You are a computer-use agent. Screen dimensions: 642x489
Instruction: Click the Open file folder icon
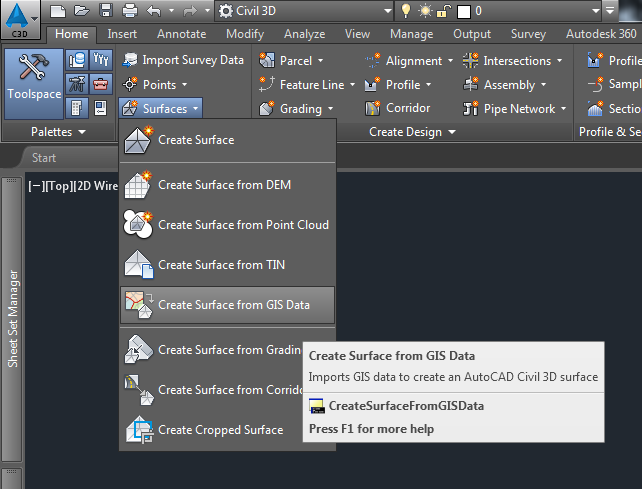tap(81, 11)
